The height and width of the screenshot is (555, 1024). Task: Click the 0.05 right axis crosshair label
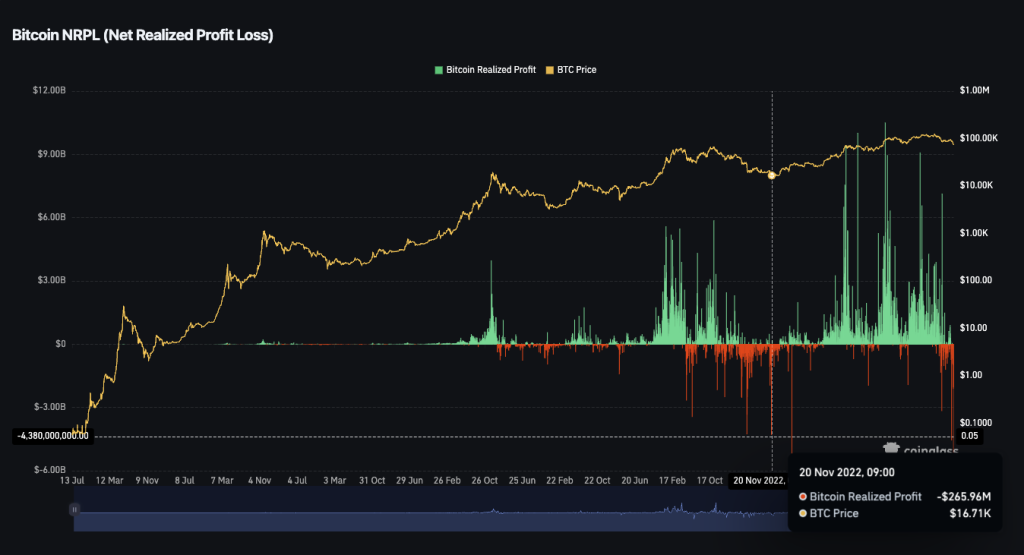click(969, 436)
